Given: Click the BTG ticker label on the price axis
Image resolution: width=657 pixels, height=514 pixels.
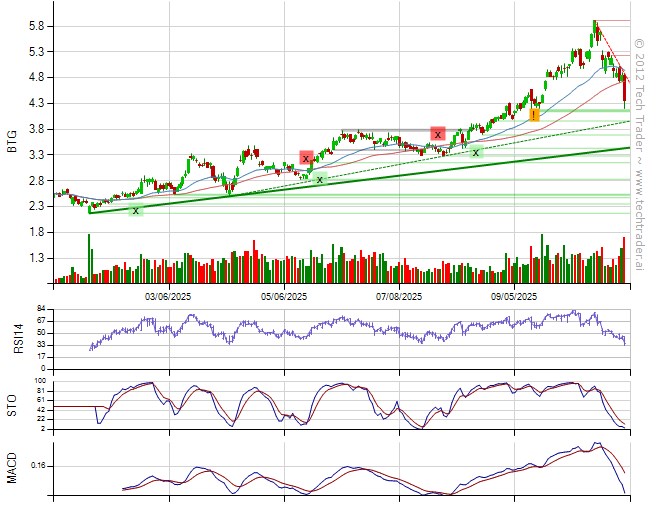Looking at the screenshot, I should pyautogui.click(x=12, y=143).
